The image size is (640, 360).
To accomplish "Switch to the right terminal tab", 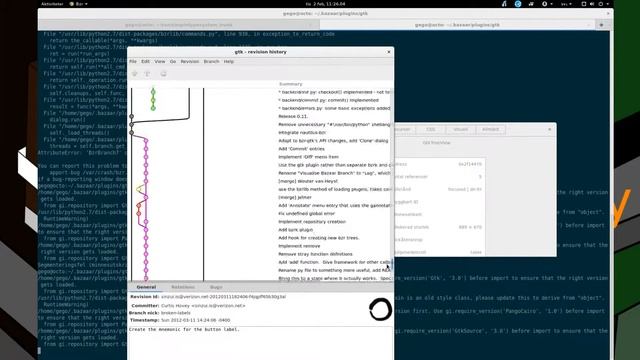I will (457, 25).
